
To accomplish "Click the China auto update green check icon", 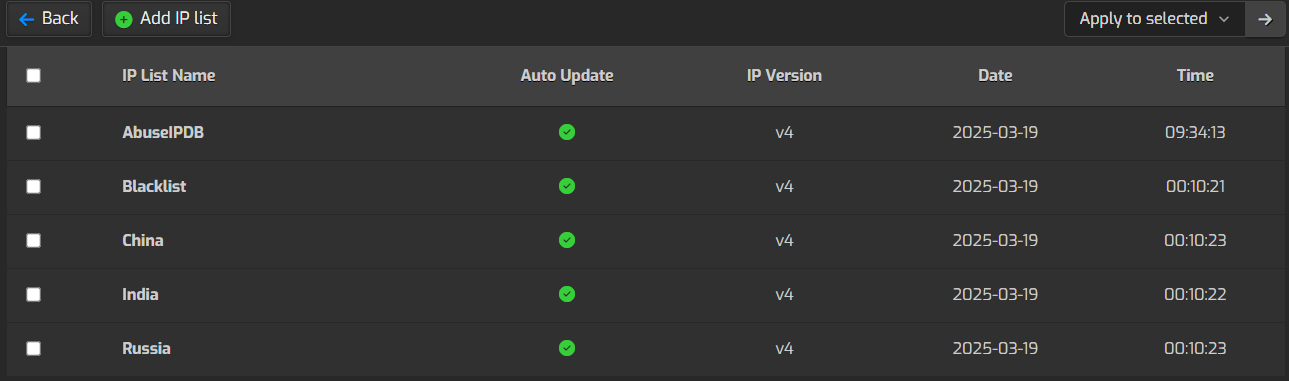I will click(x=567, y=240).
